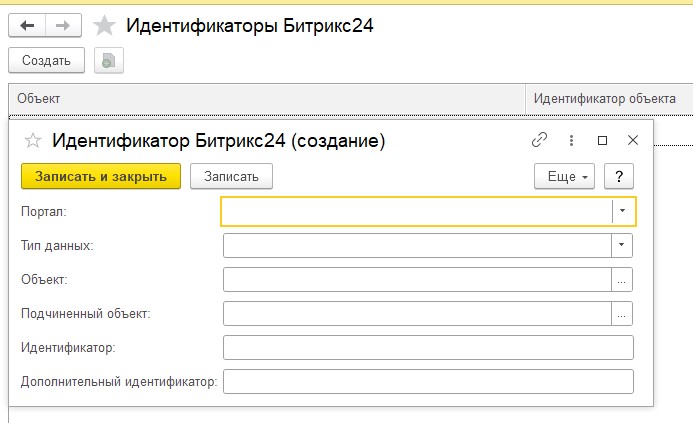Click the Дополнительный идентификатор text field
This screenshot has width=693, height=423.
(x=428, y=382)
